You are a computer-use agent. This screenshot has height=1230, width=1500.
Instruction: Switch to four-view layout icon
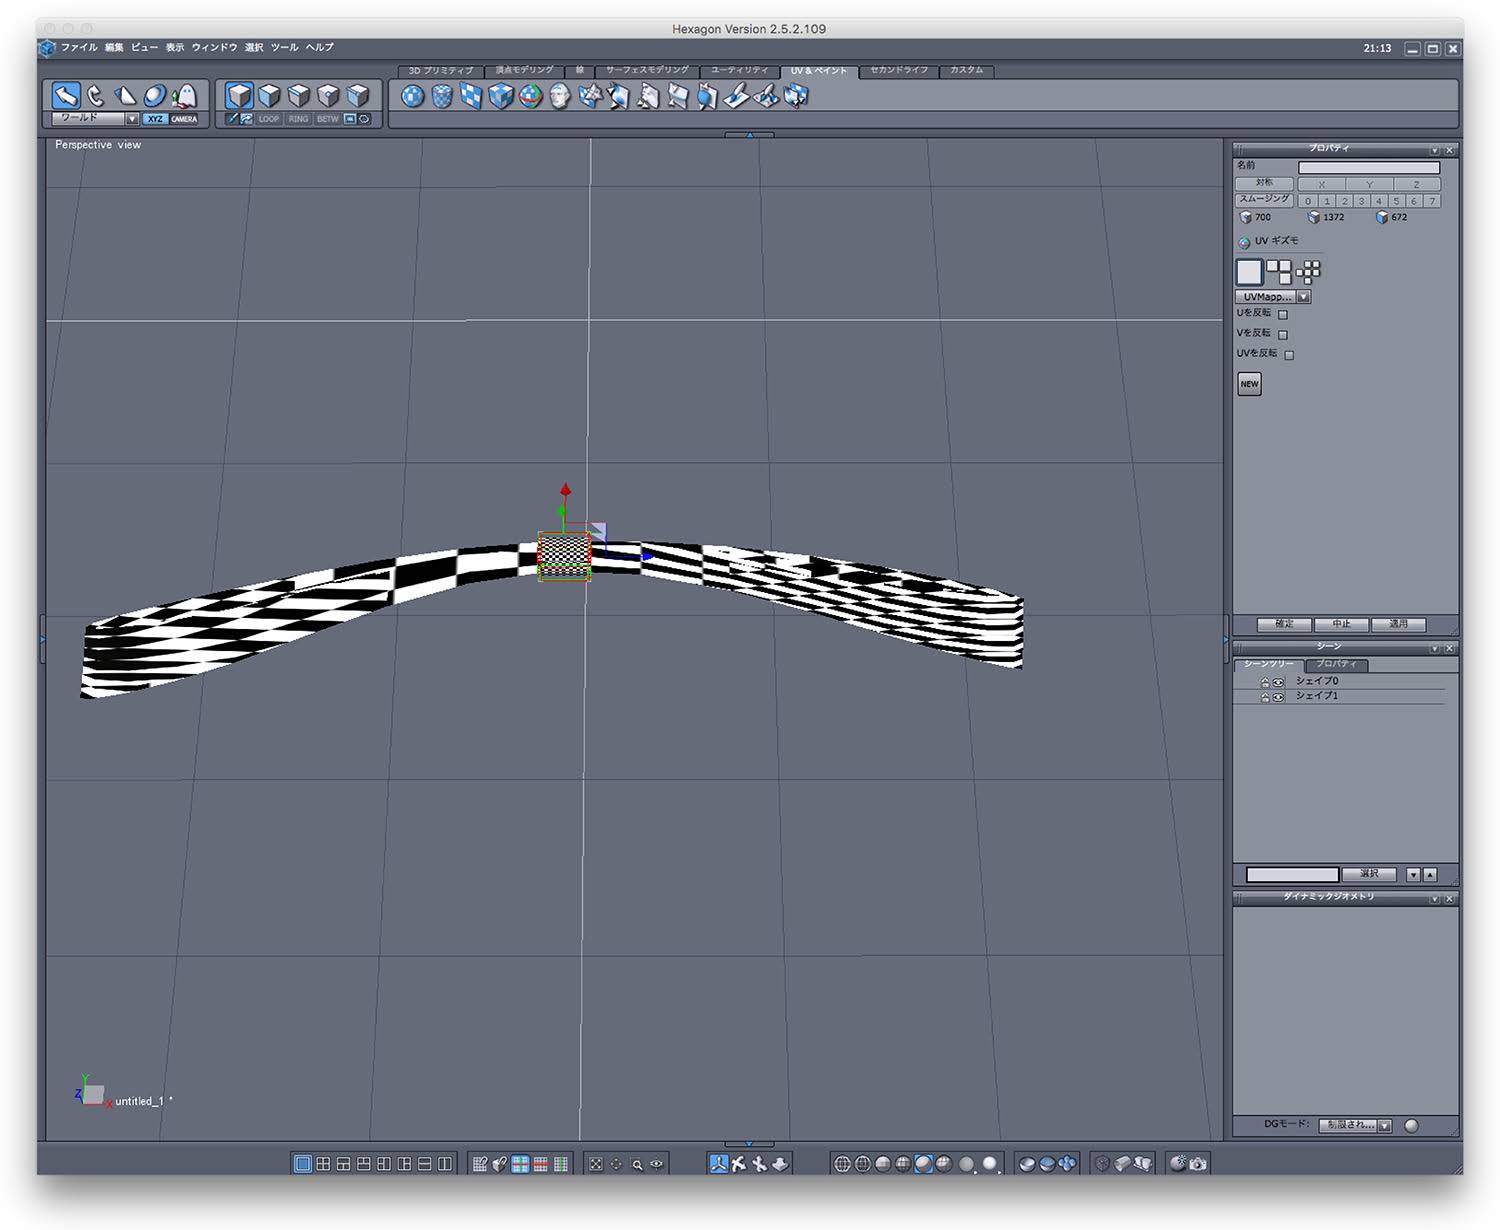pyautogui.click(x=323, y=1164)
